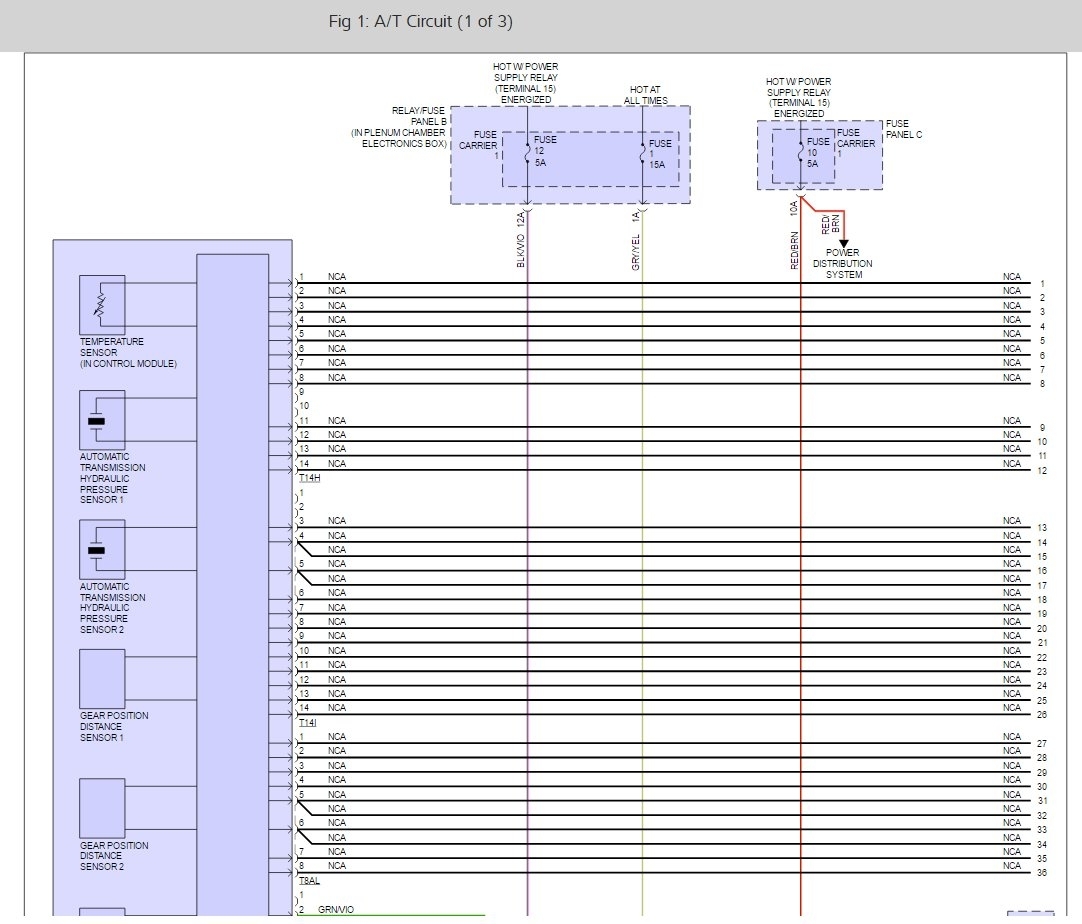Click the Power Distribution System arrow
Screen dimensions: 1082x924
[x=843, y=241]
